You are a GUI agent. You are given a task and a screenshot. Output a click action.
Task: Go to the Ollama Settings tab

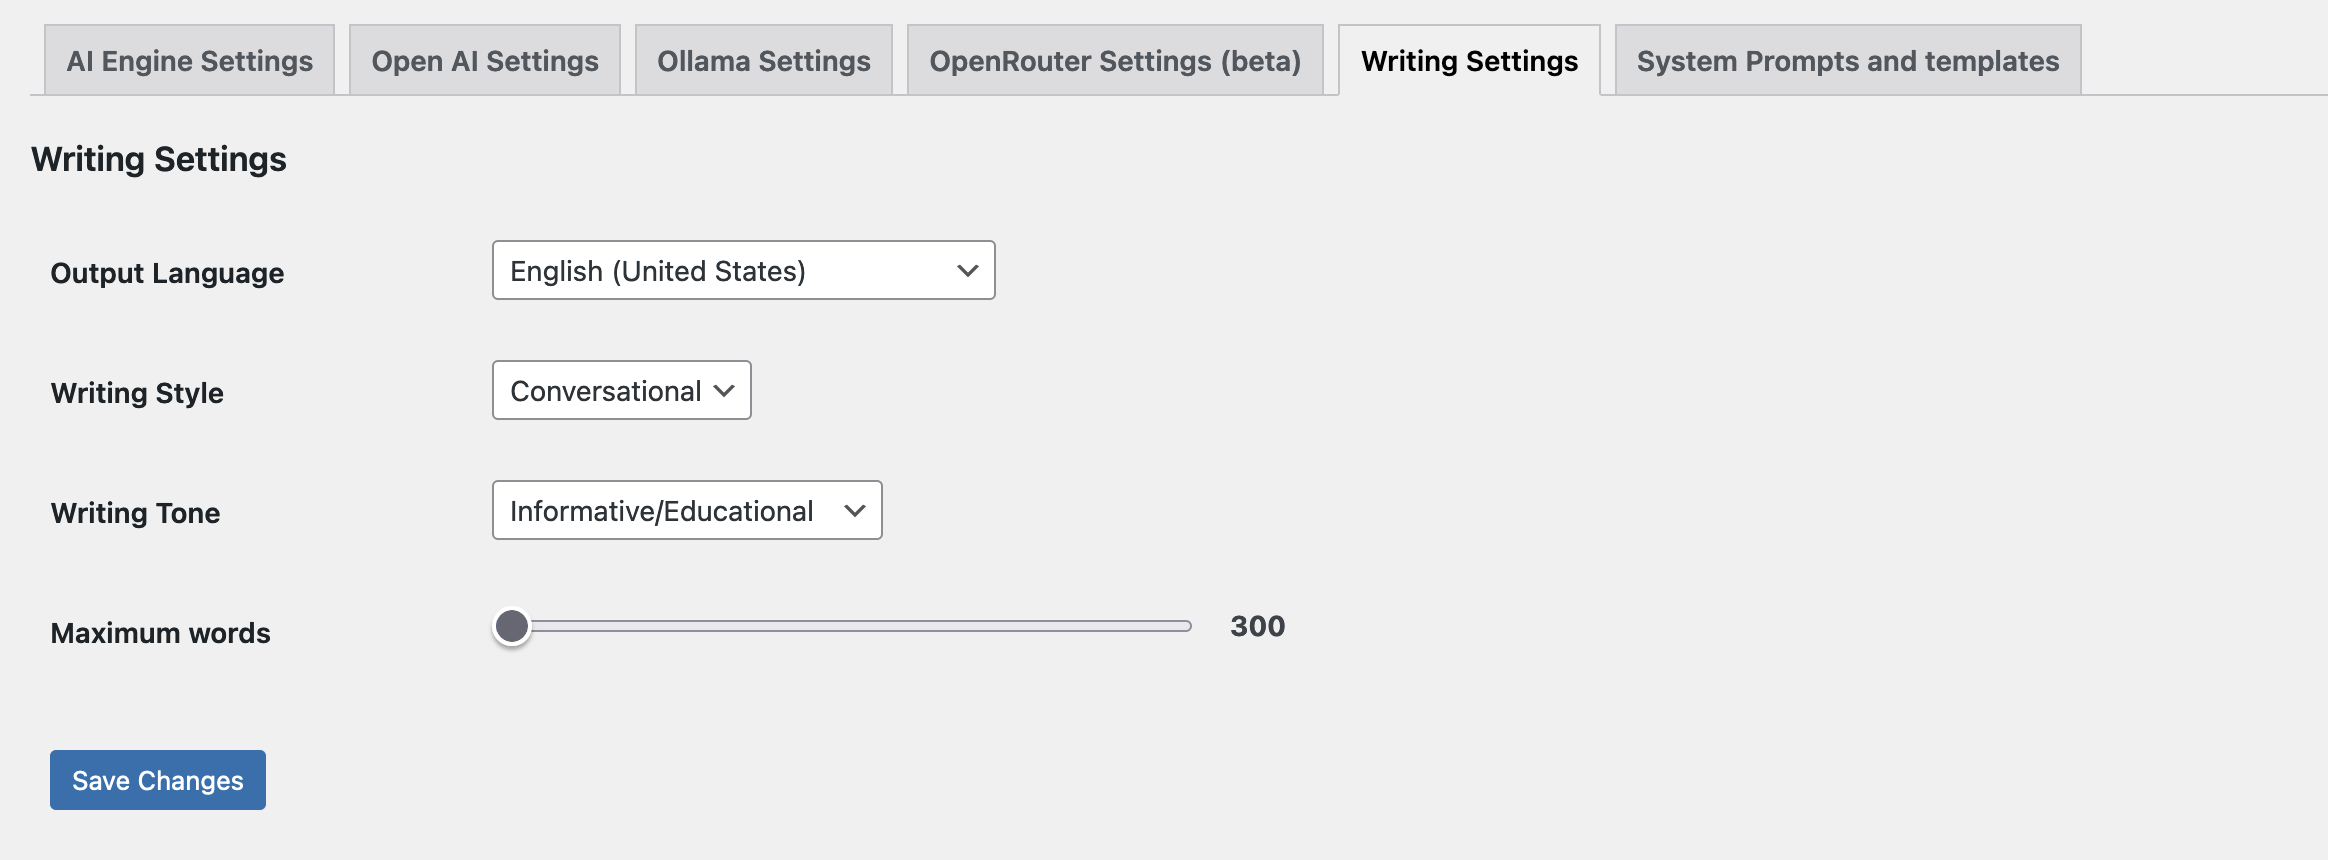[764, 61]
